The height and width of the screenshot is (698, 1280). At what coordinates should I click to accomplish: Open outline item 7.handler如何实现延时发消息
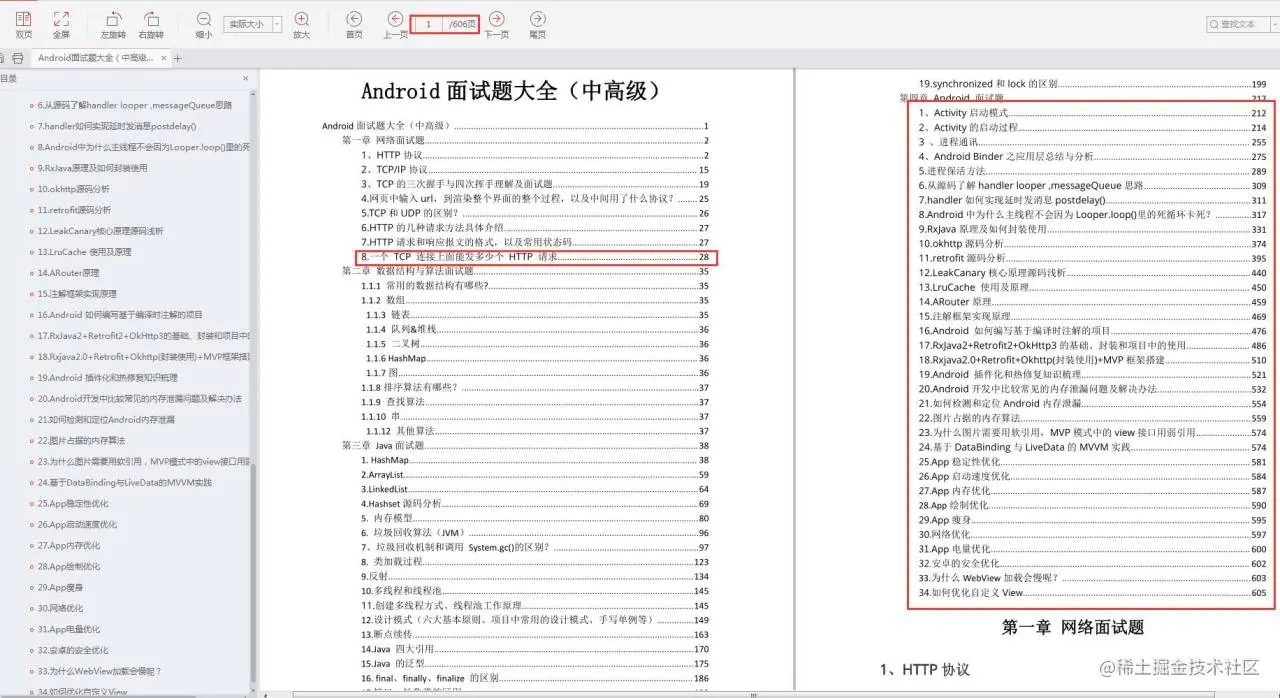pos(116,126)
